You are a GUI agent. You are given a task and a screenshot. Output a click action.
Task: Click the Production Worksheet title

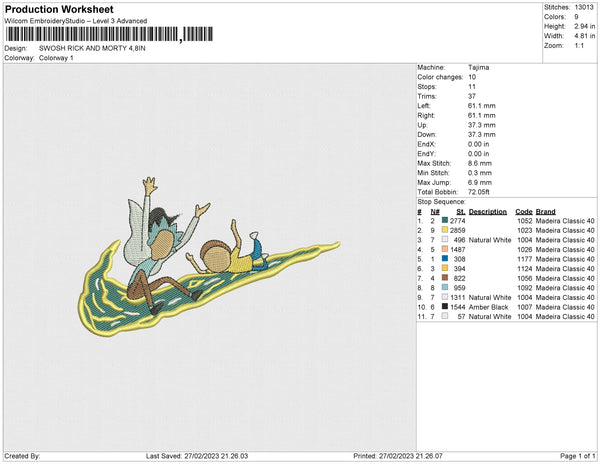pos(59,10)
